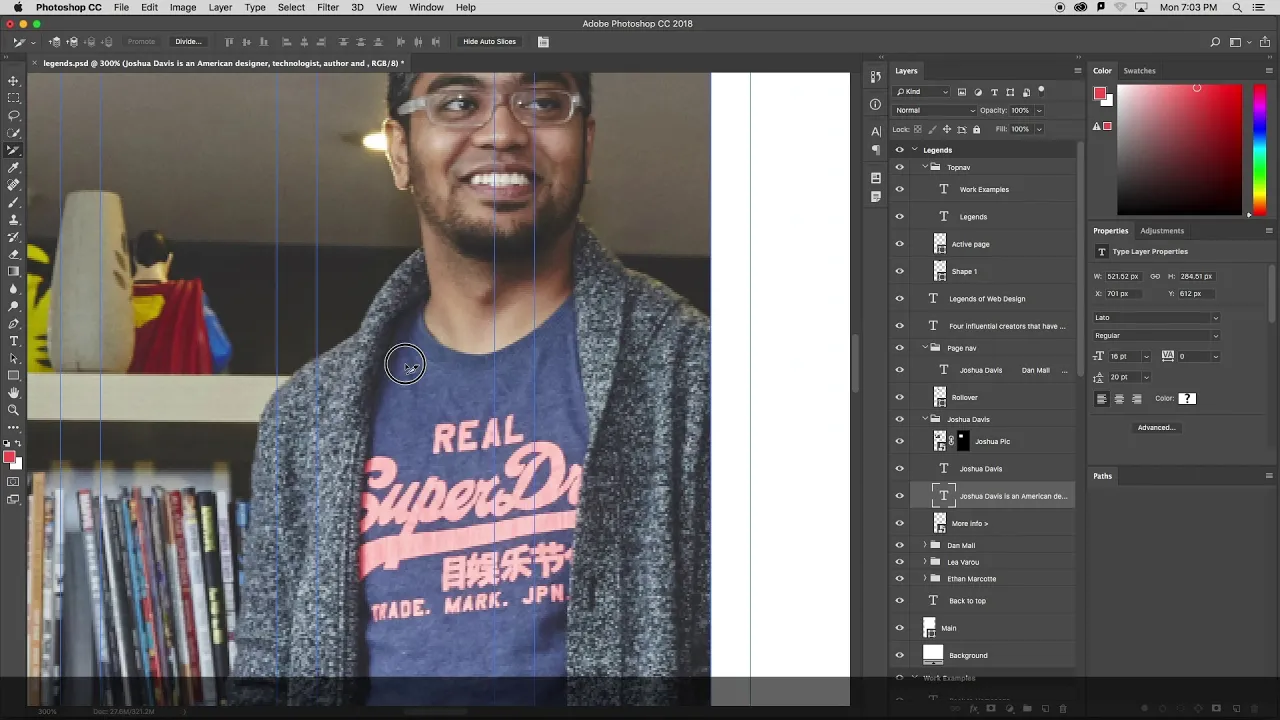This screenshot has width=1280, height=720.
Task: Click the Hide Auto Slices button
Action: coord(490,42)
